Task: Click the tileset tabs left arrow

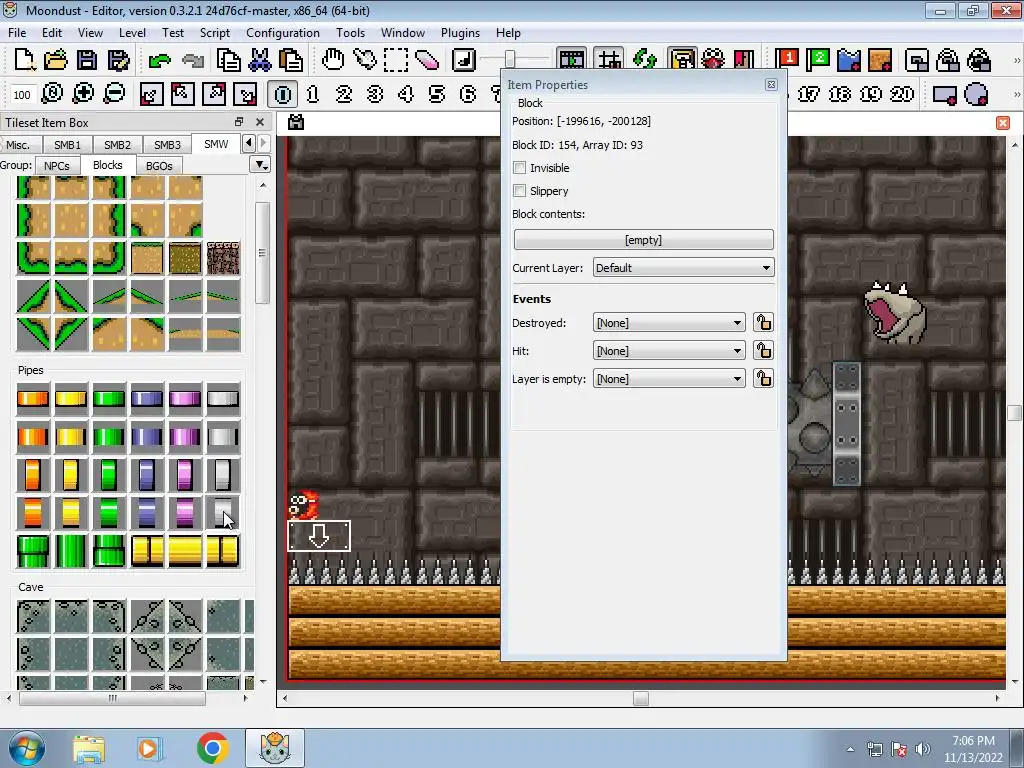Action: click(x=249, y=143)
